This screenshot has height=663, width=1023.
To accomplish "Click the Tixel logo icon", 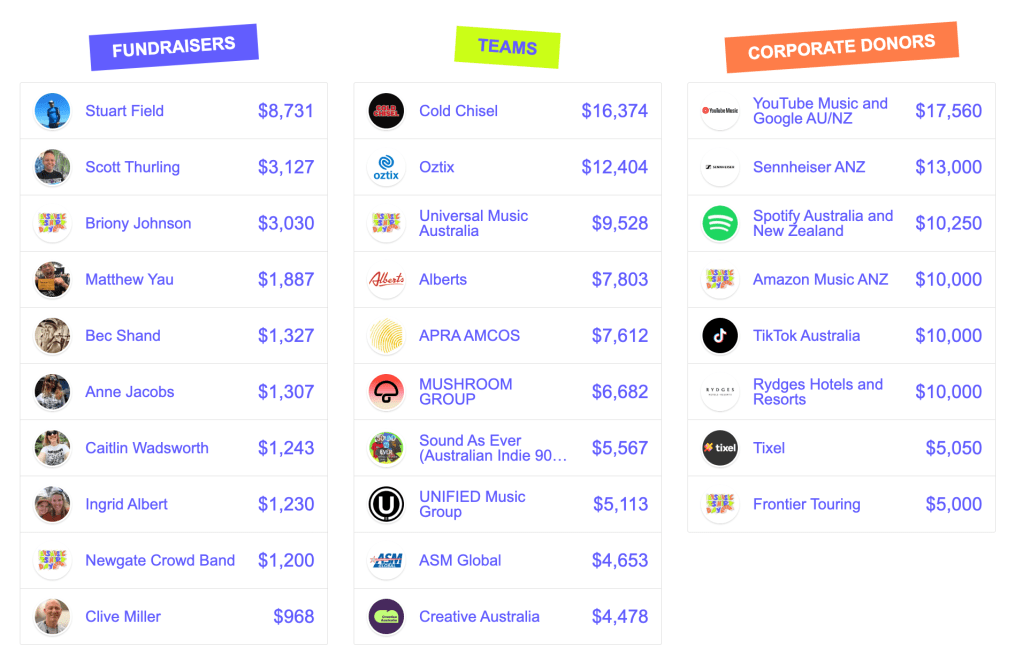I will [x=720, y=448].
